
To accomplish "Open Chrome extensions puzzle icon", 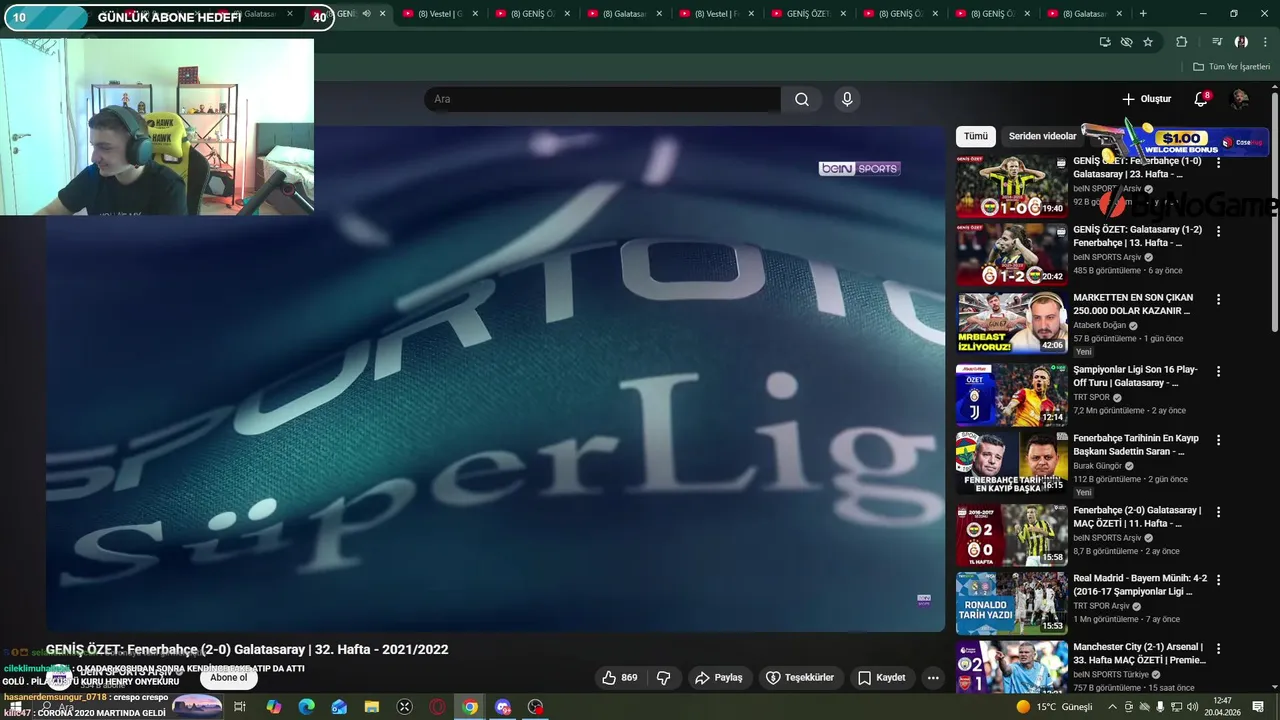I will (x=1182, y=42).
